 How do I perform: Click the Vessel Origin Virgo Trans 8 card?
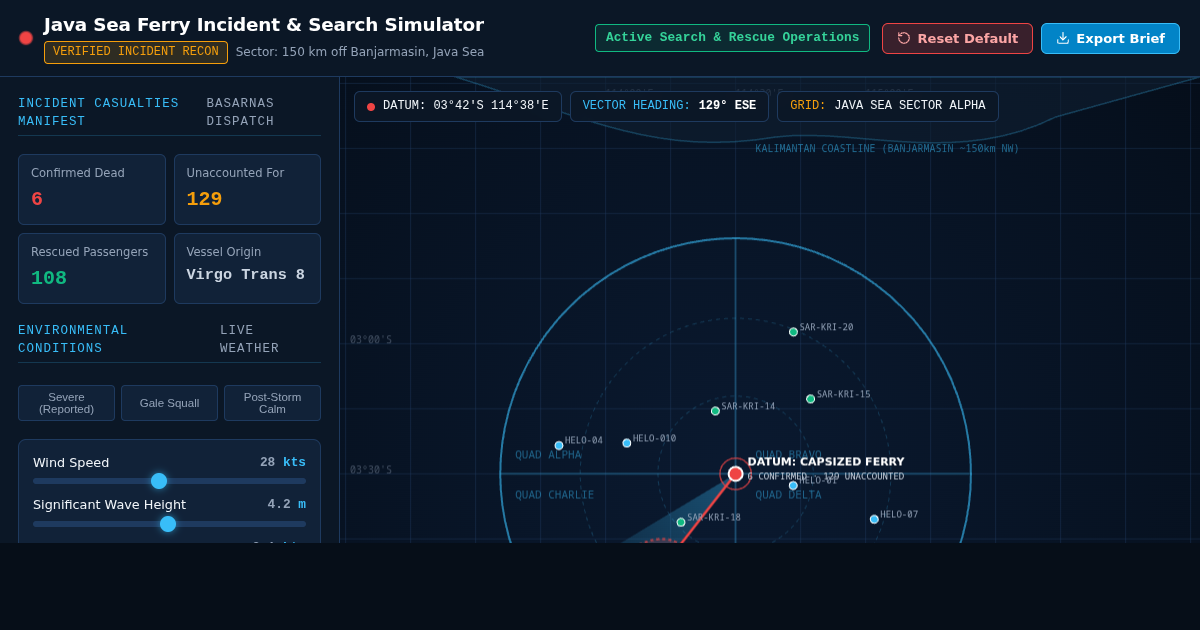[x=247, y=268]
